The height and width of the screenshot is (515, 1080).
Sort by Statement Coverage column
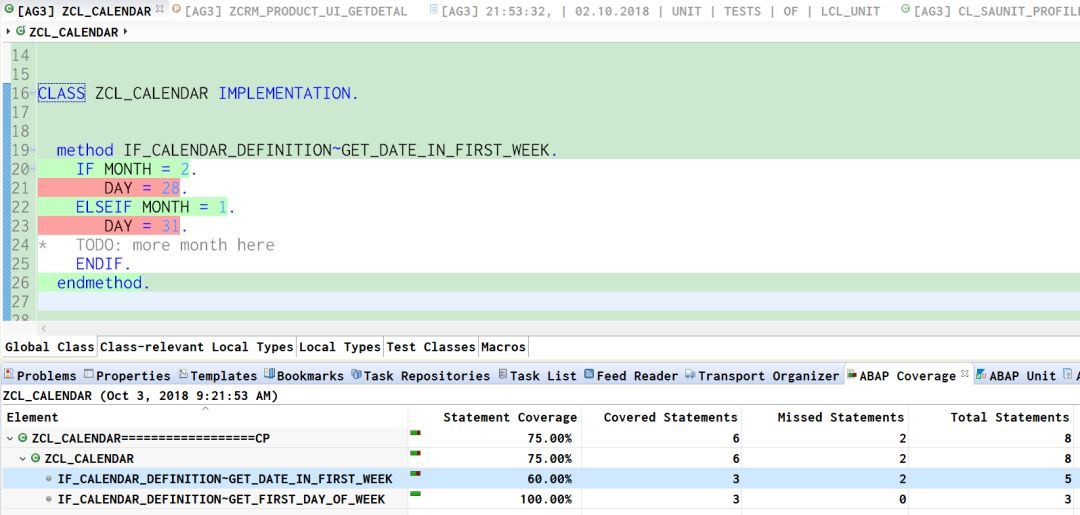pos(495,417)
